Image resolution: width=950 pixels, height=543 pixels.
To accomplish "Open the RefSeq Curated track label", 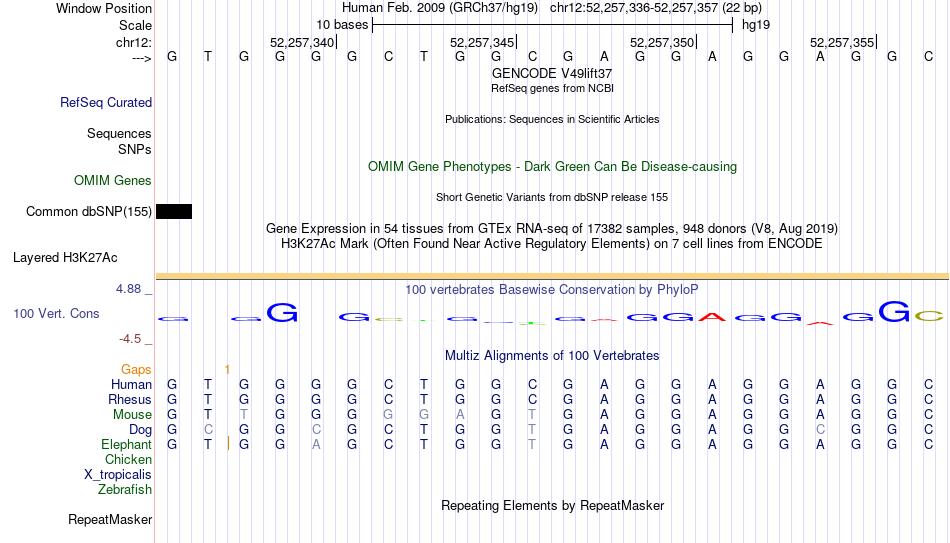I will tap(106, 102).
